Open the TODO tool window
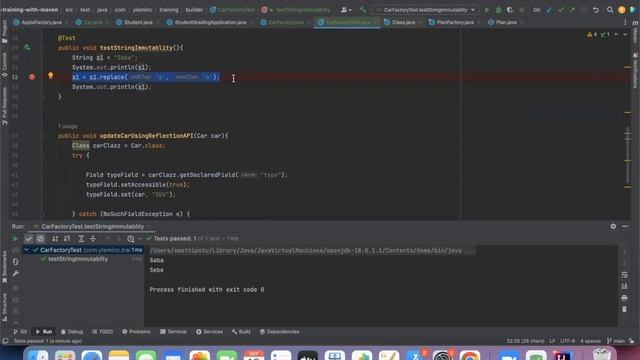This screenshot has height=360, width=640. click(x=102, y=332)
